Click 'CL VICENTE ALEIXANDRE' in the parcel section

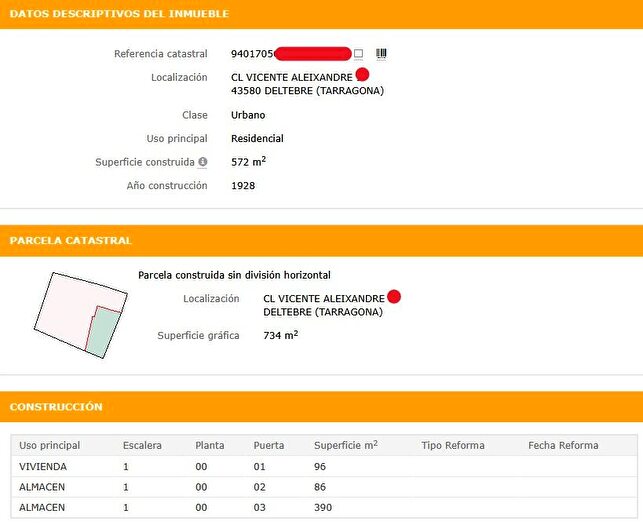click(x=324, y=299)
